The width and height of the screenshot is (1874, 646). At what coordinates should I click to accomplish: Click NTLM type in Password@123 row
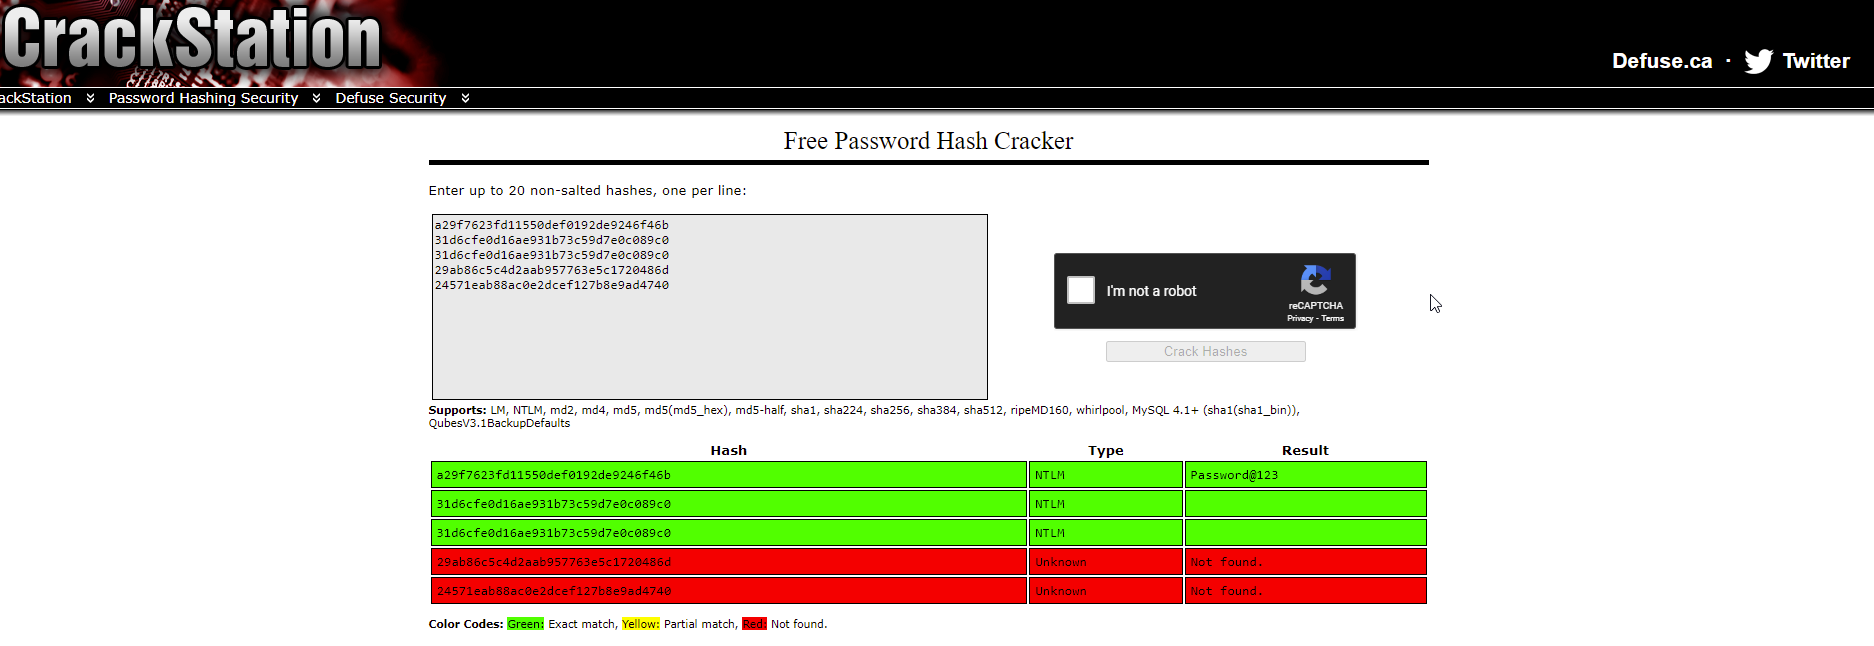[x=1105, y=475]
